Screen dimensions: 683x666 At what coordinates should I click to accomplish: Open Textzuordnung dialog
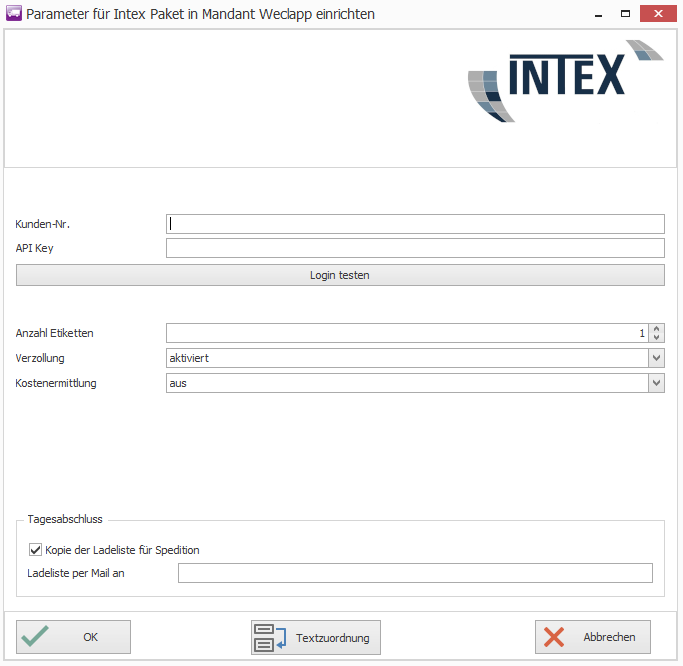point(316,638)
